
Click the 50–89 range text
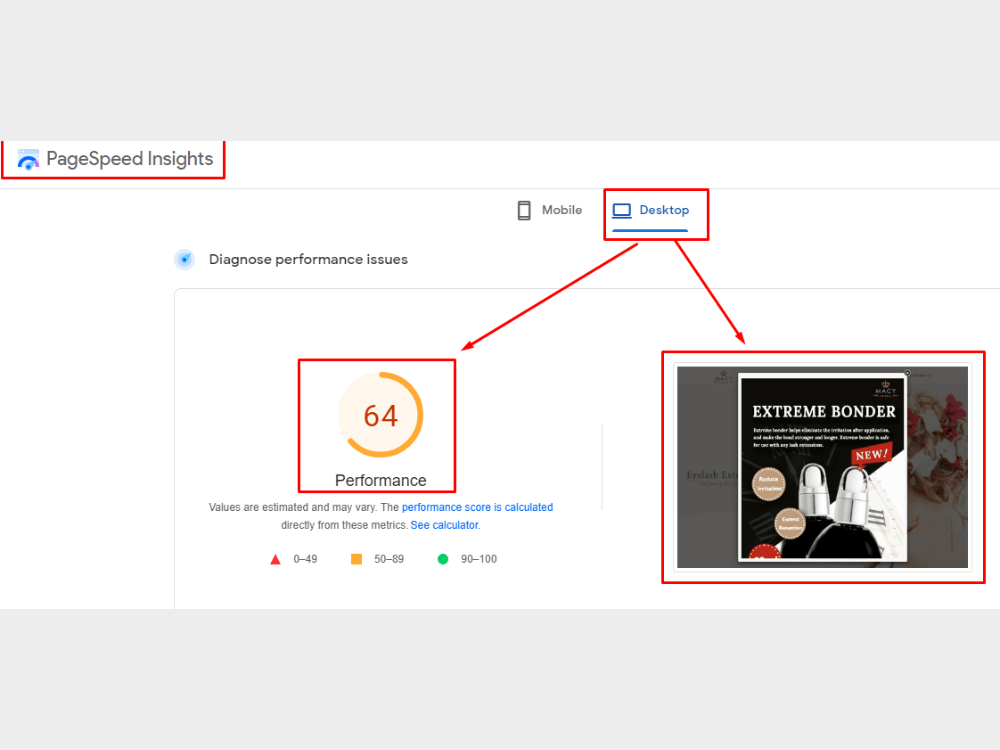[x=389, y=559]
